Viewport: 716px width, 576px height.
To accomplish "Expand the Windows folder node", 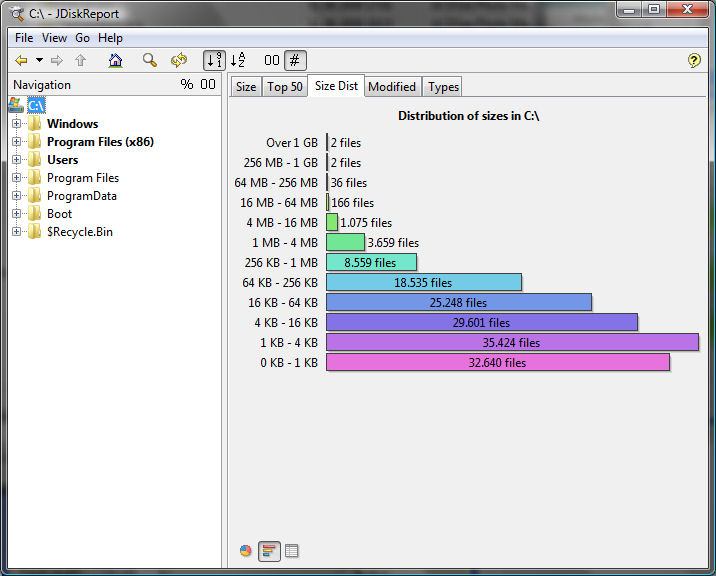I will [x=16, y=123].
